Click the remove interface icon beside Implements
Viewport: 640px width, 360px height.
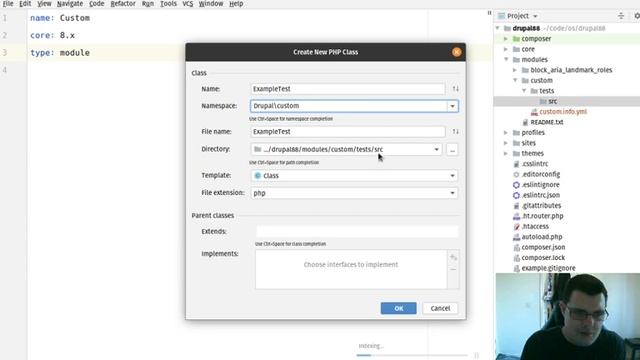(x=453, y=269)
